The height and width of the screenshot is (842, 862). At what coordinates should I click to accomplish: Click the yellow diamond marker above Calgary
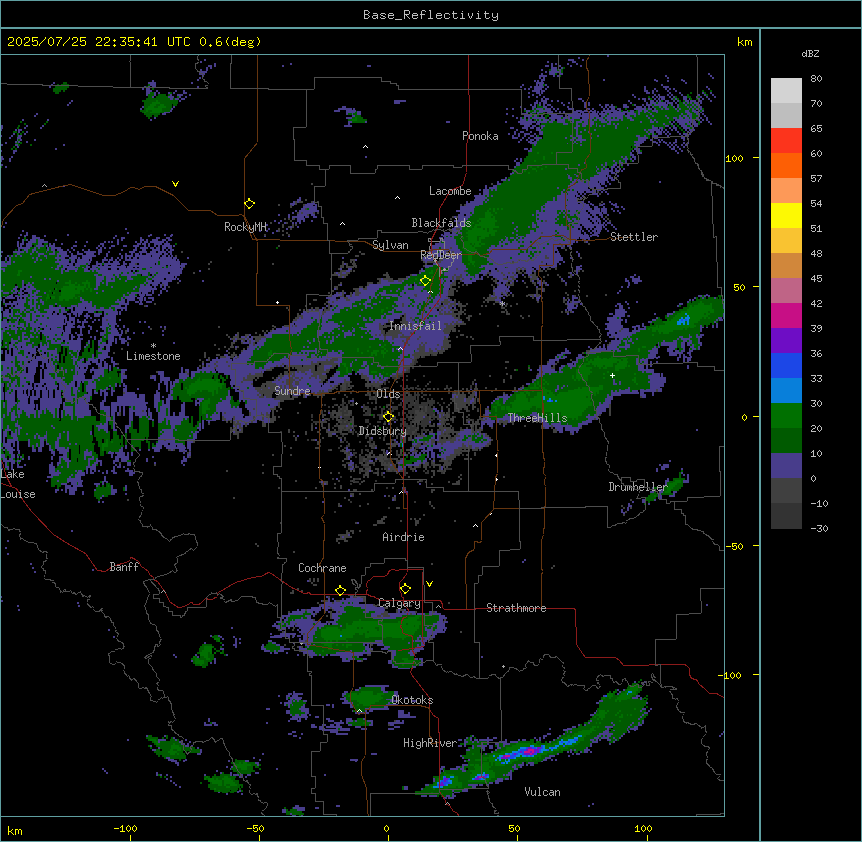405,589
